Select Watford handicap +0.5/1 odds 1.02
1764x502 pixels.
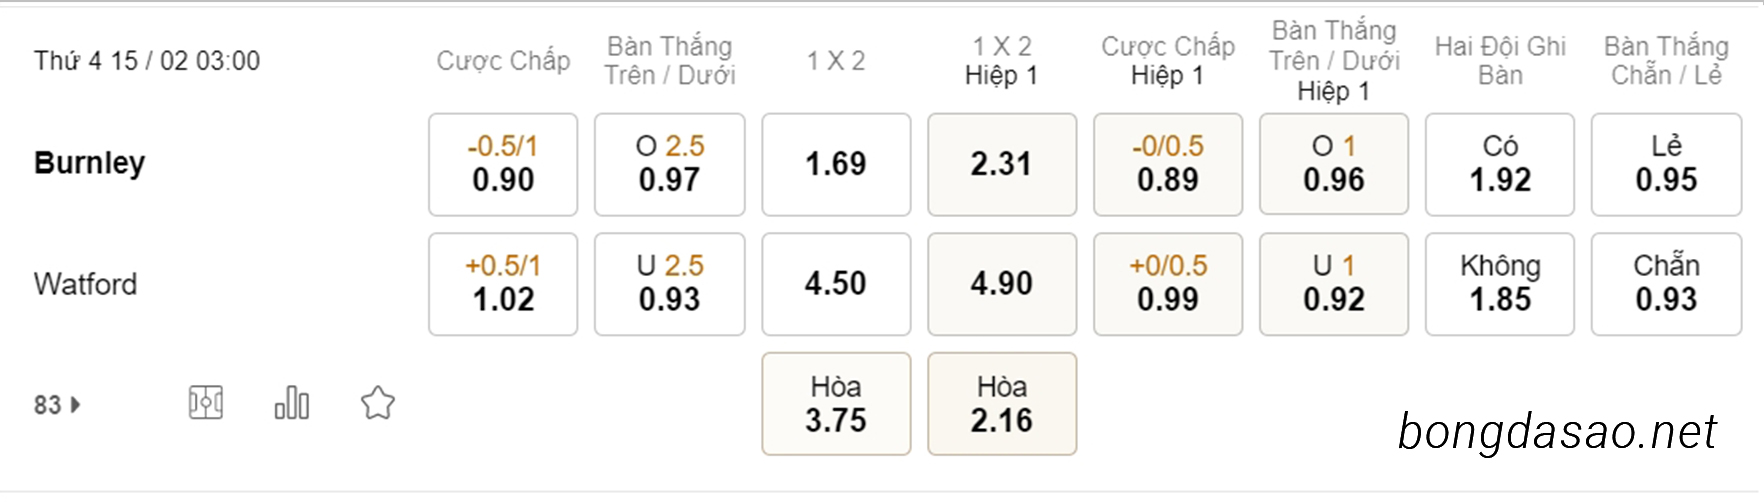pos(503,284)
